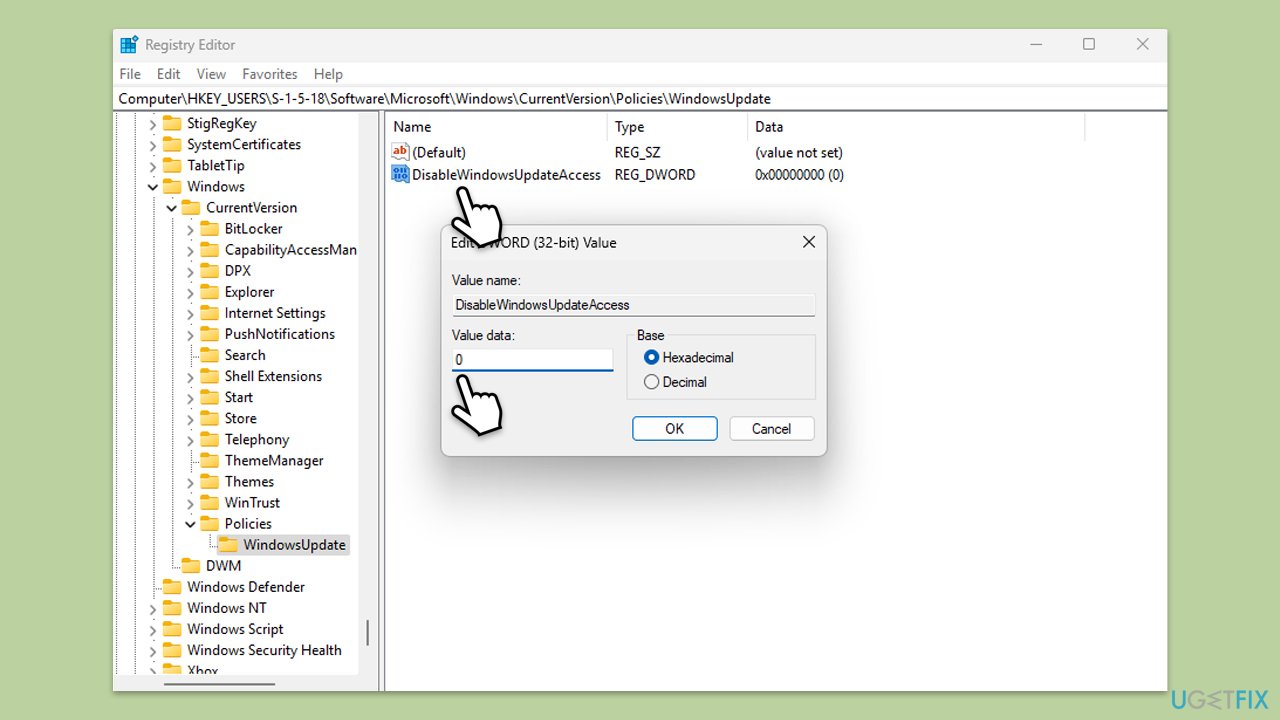Collapse the Policies tree node
This screenshot has width=1280, height=720.
(190, 524)
